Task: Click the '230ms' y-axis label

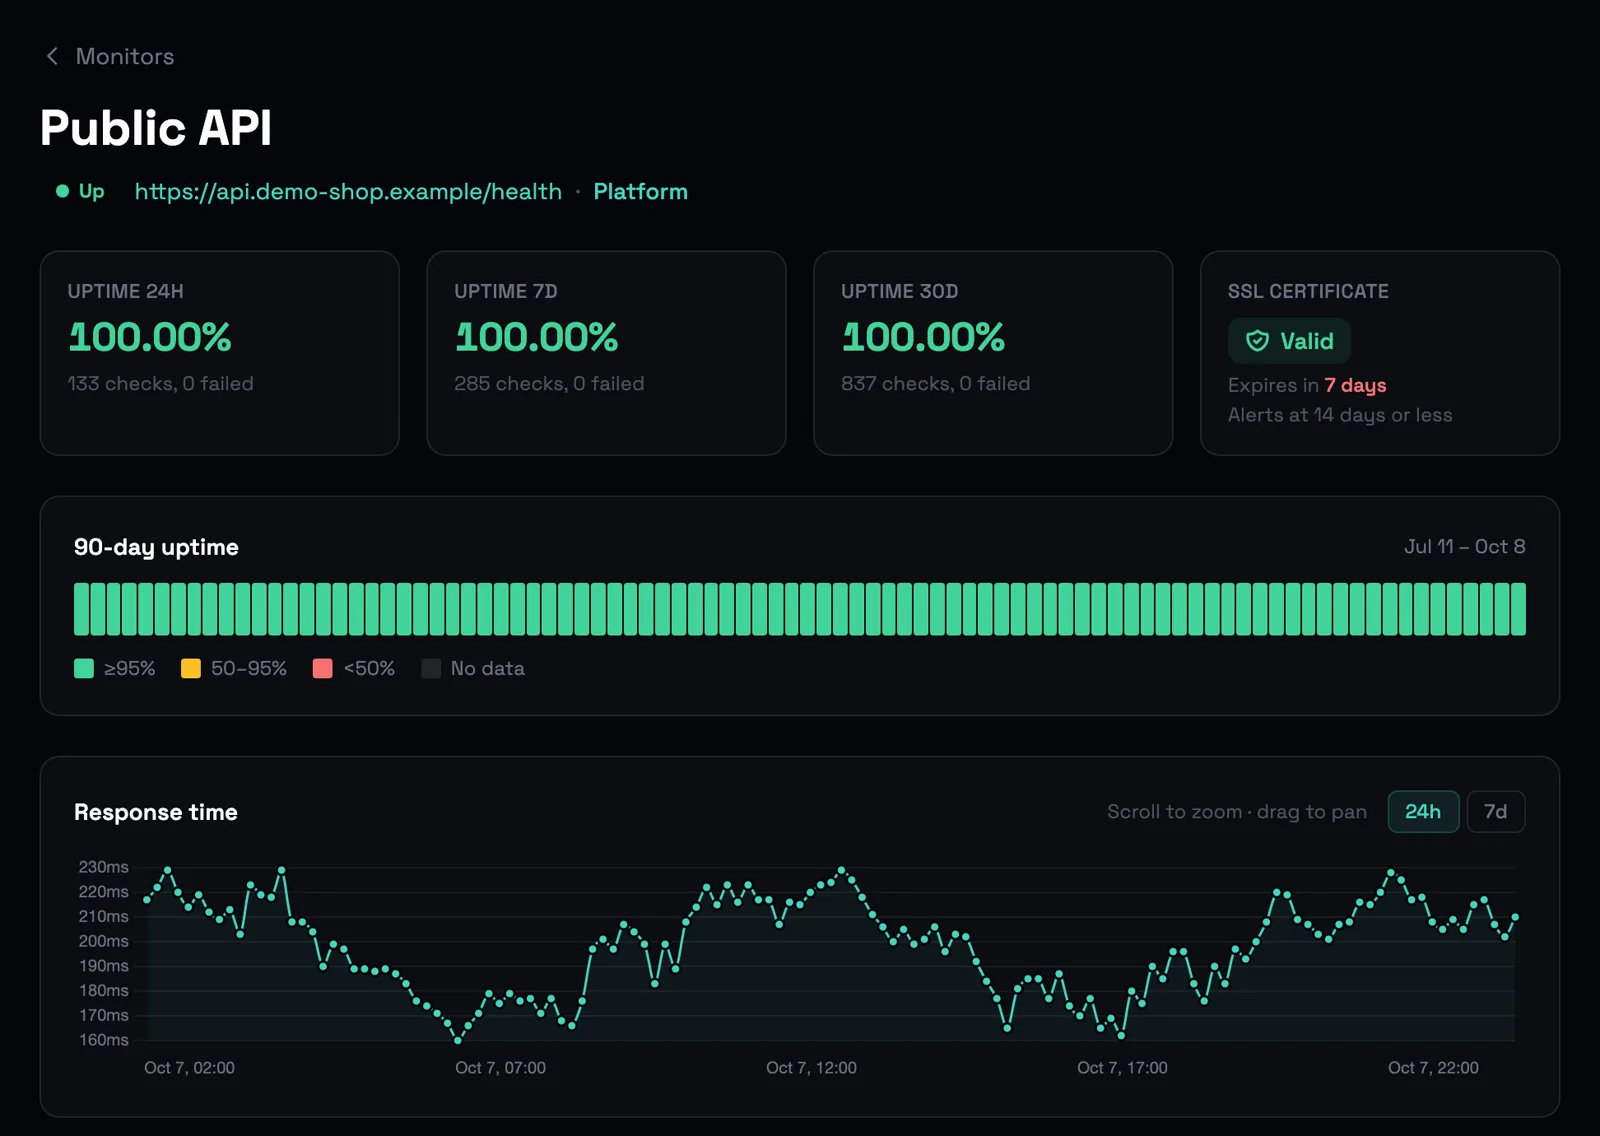Action: point(104,867)
